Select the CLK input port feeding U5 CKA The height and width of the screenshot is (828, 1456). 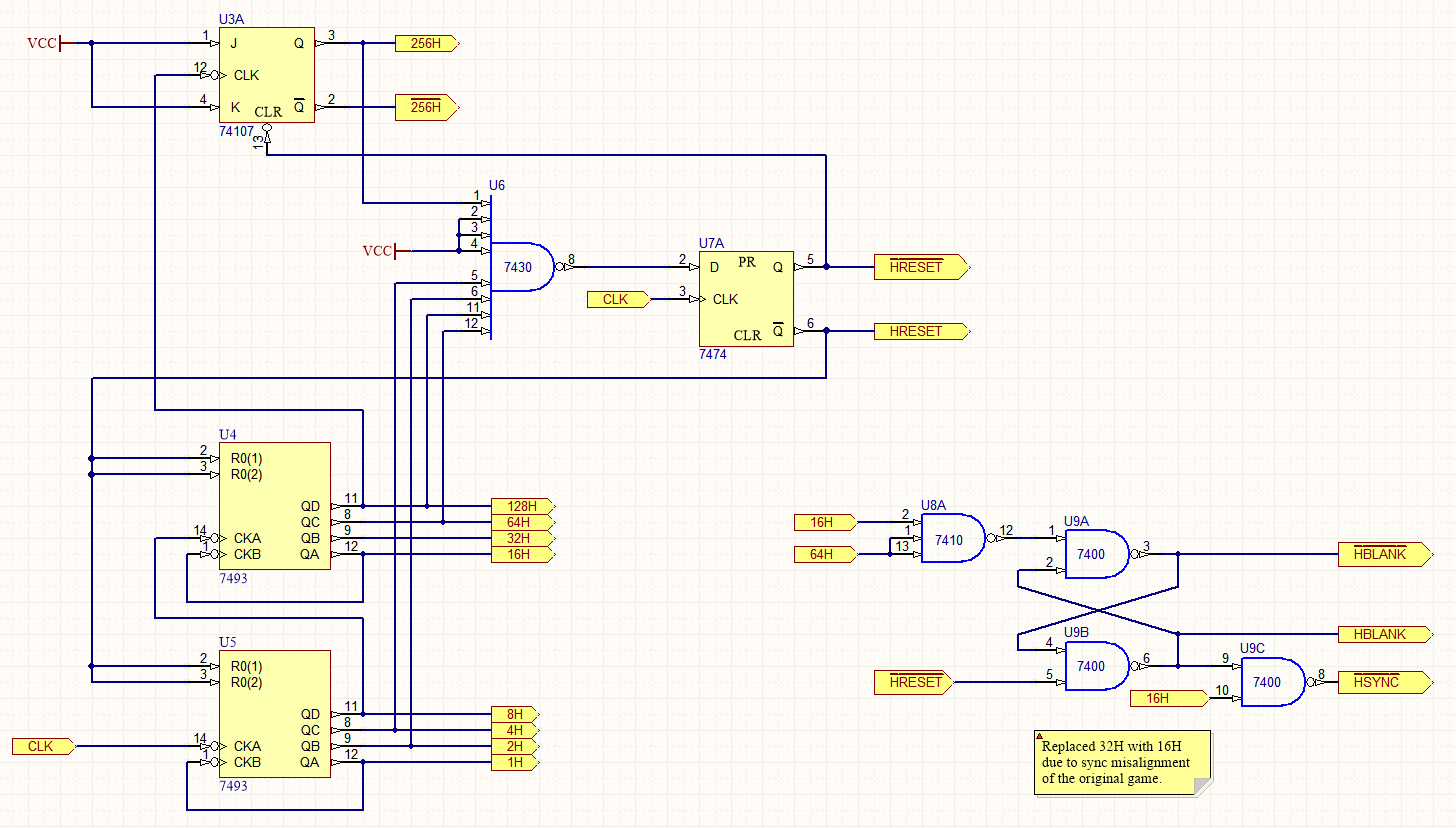pos(44,747)
